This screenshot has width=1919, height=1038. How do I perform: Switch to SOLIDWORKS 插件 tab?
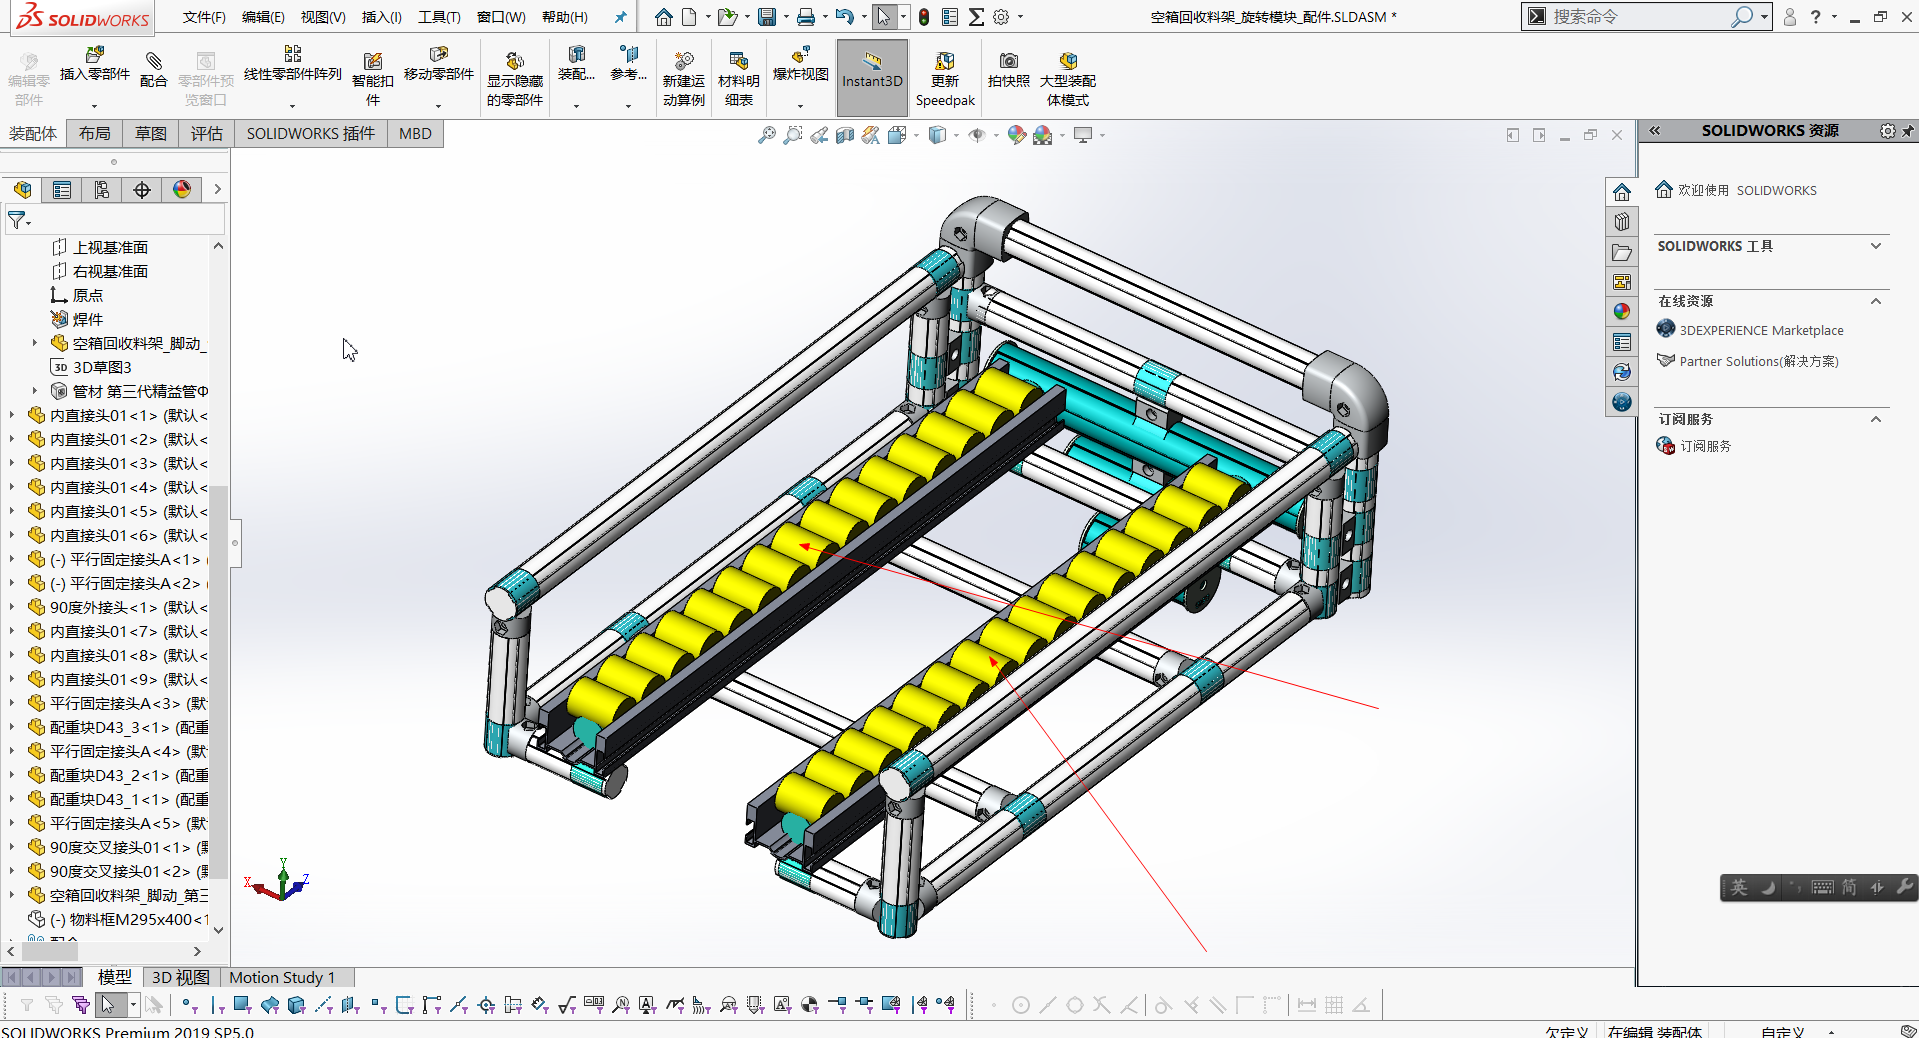pos(311,134)
